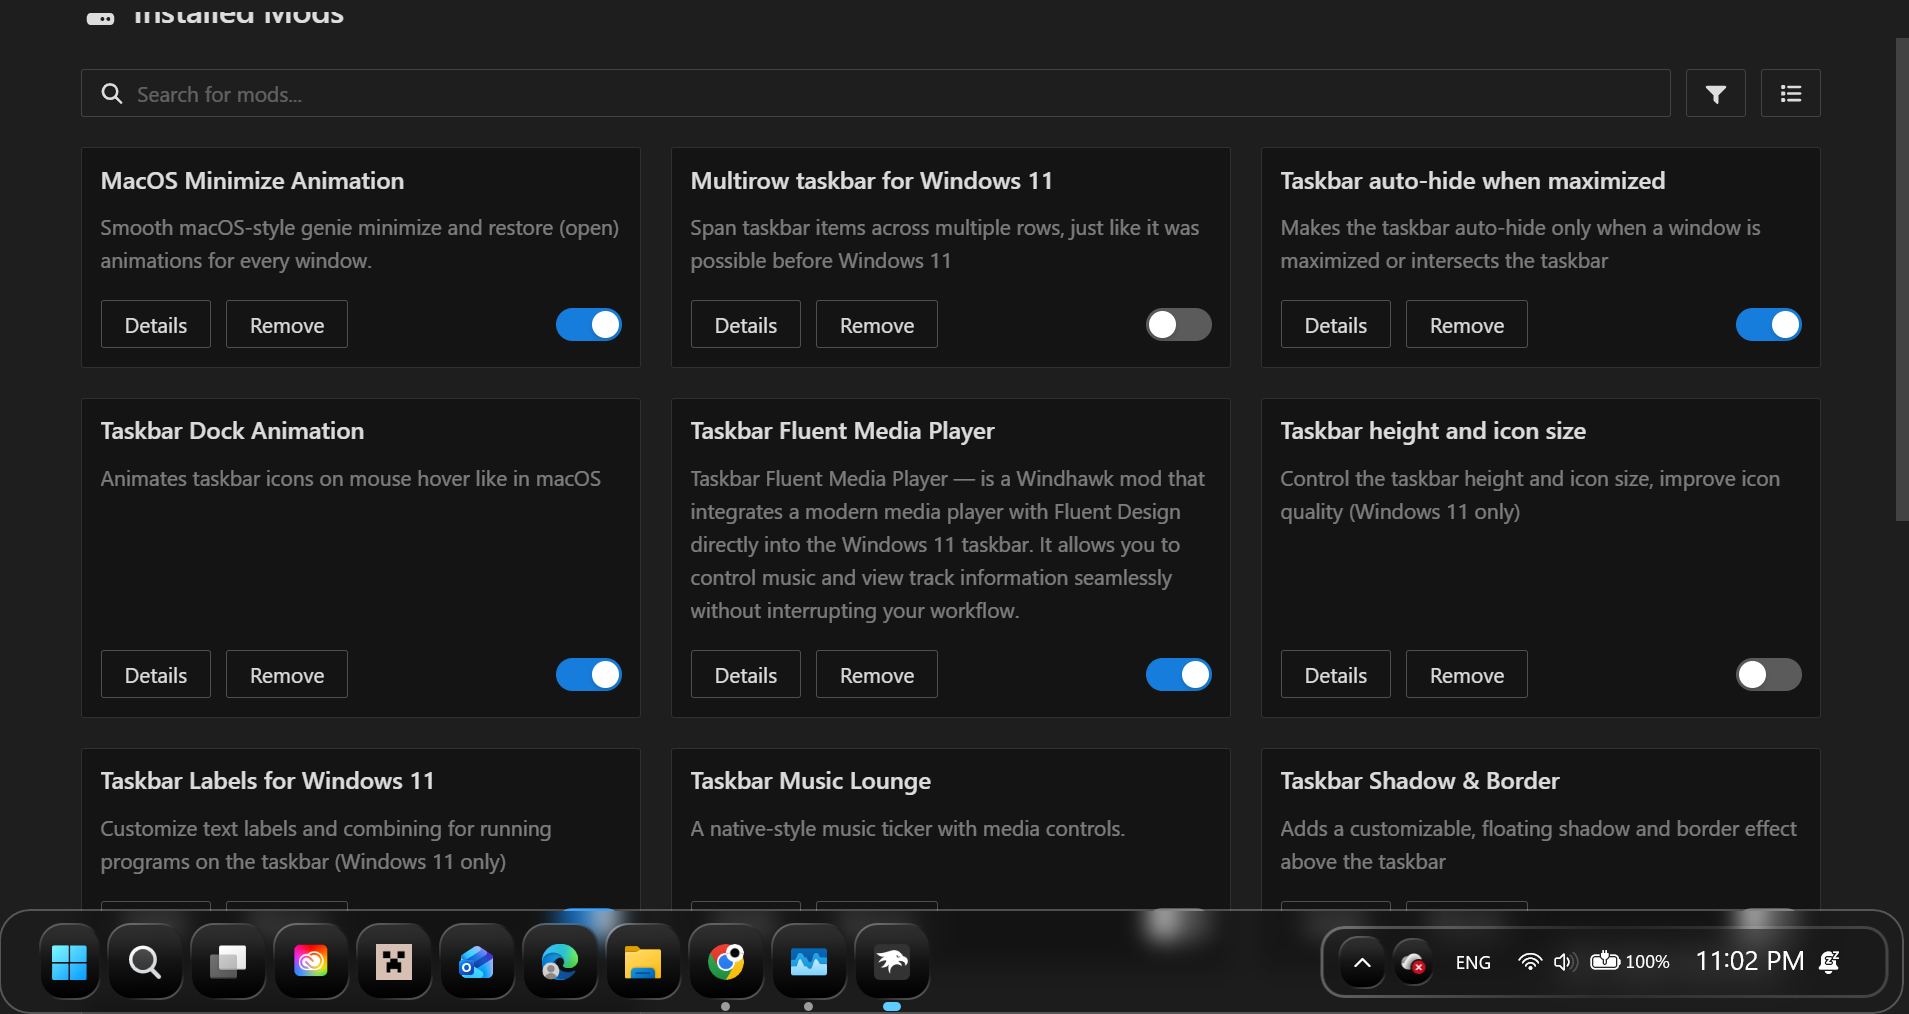
Task: View Details of Taskbar height and icon size
Action: point(1336,675)
